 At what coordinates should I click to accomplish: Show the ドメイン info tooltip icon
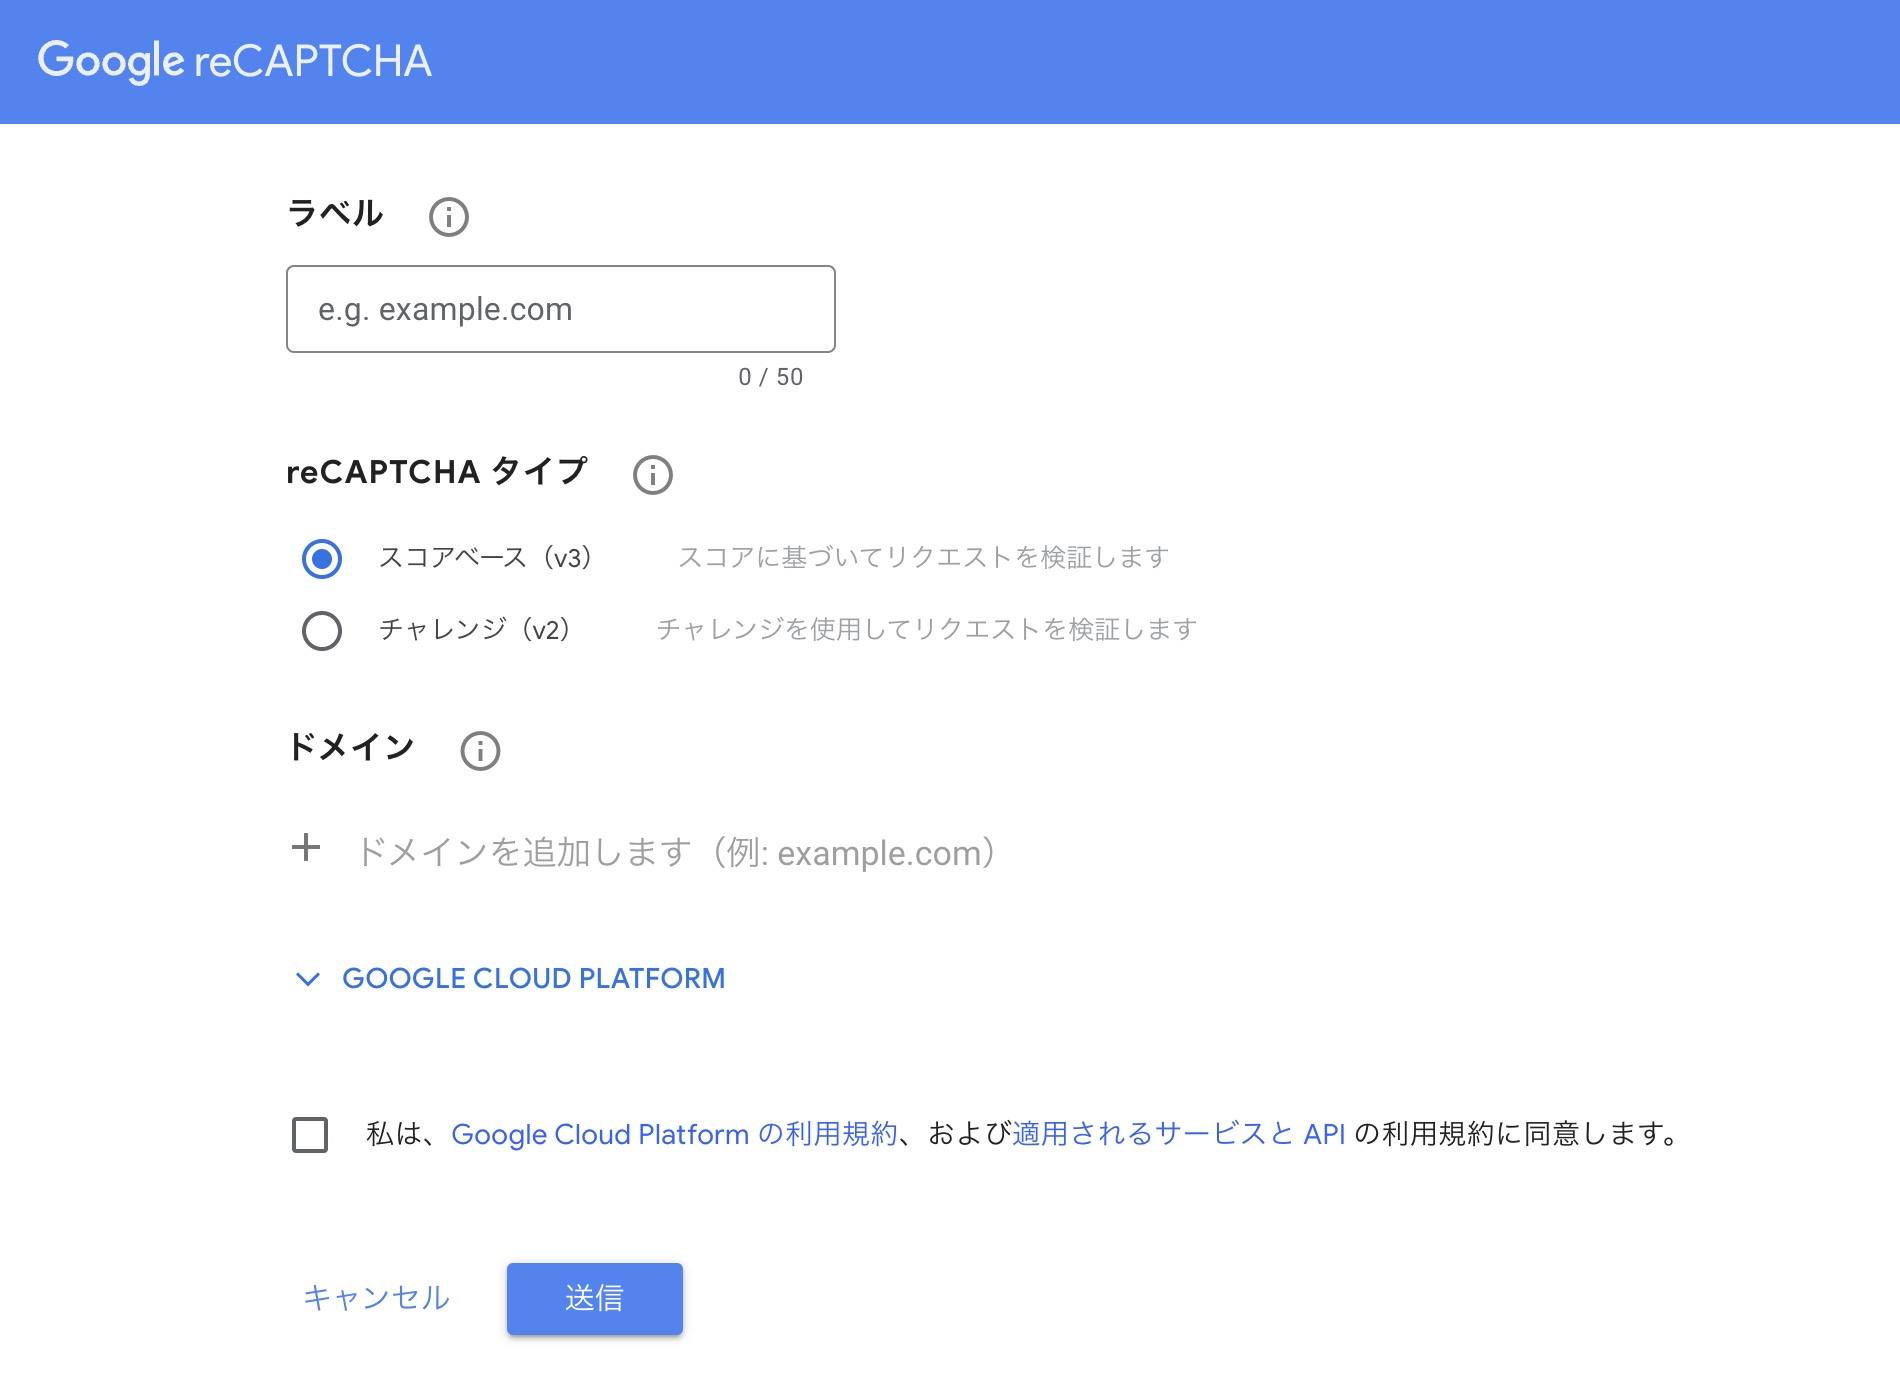pyautogui.click(x=480, y=750)
